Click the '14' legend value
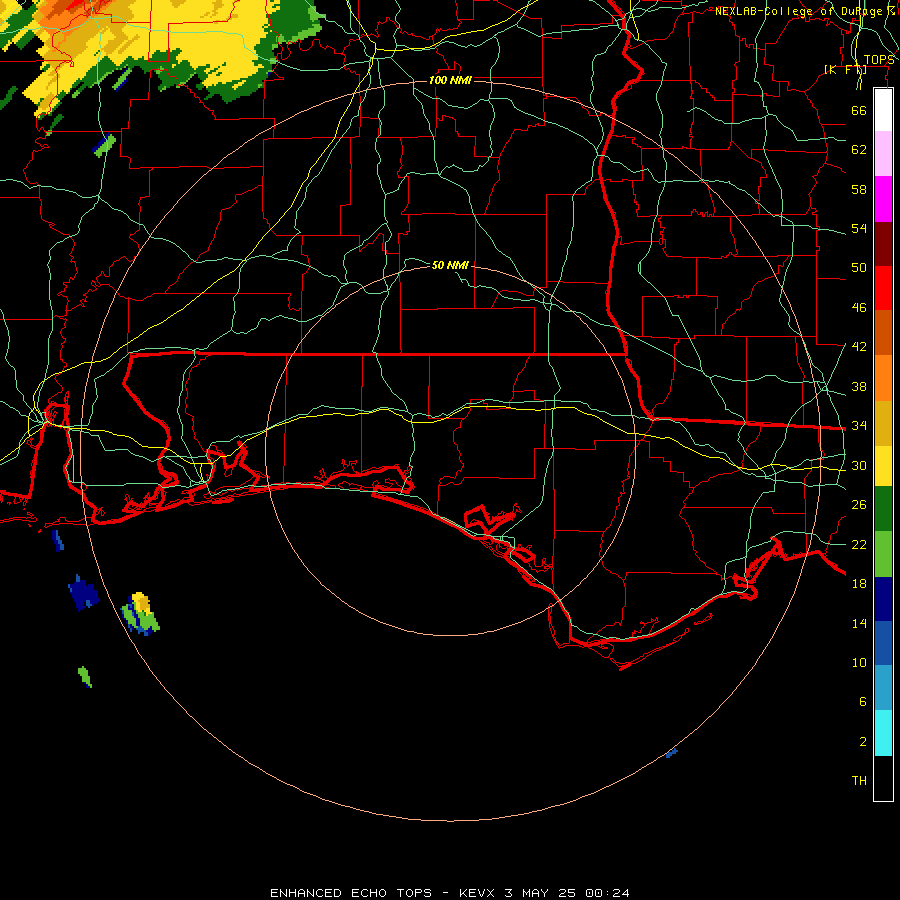900x900 pixels. (859, 623)
